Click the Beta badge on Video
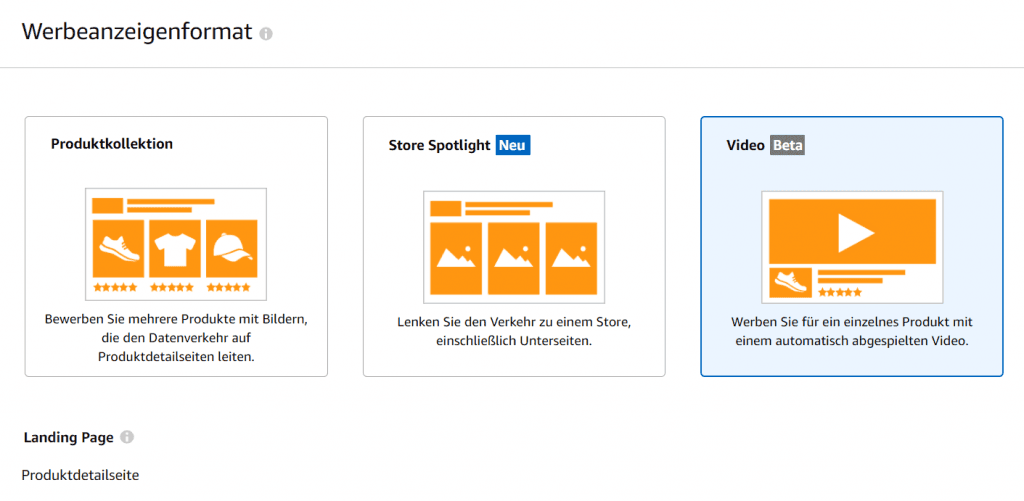 [787, 145]
